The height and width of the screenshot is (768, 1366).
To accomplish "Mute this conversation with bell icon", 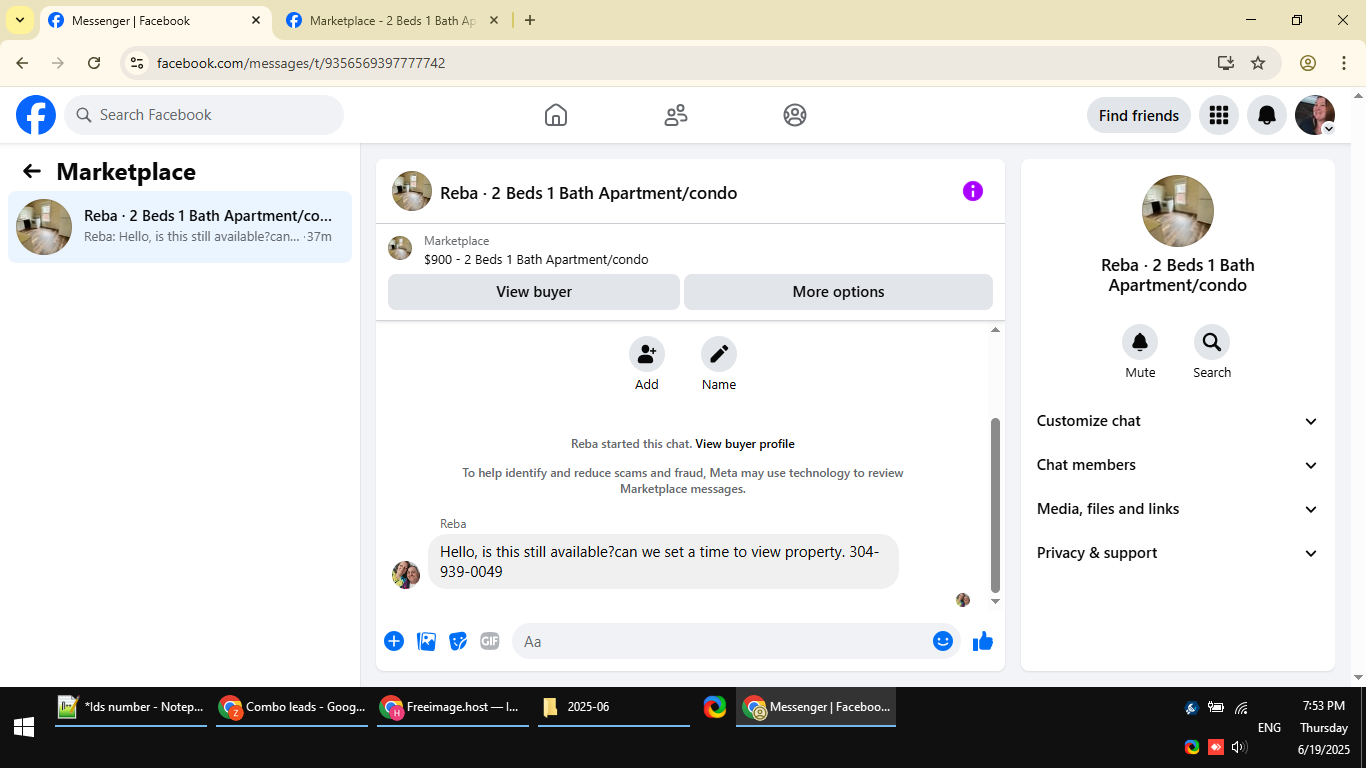I will click(1140, 343).
